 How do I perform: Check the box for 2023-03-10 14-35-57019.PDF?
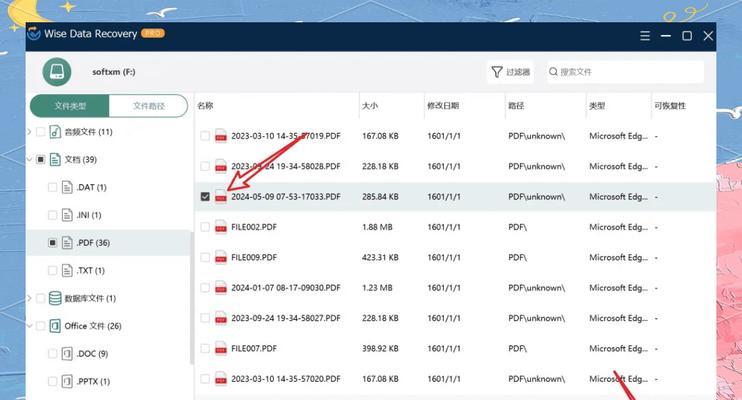coord(205,136)
